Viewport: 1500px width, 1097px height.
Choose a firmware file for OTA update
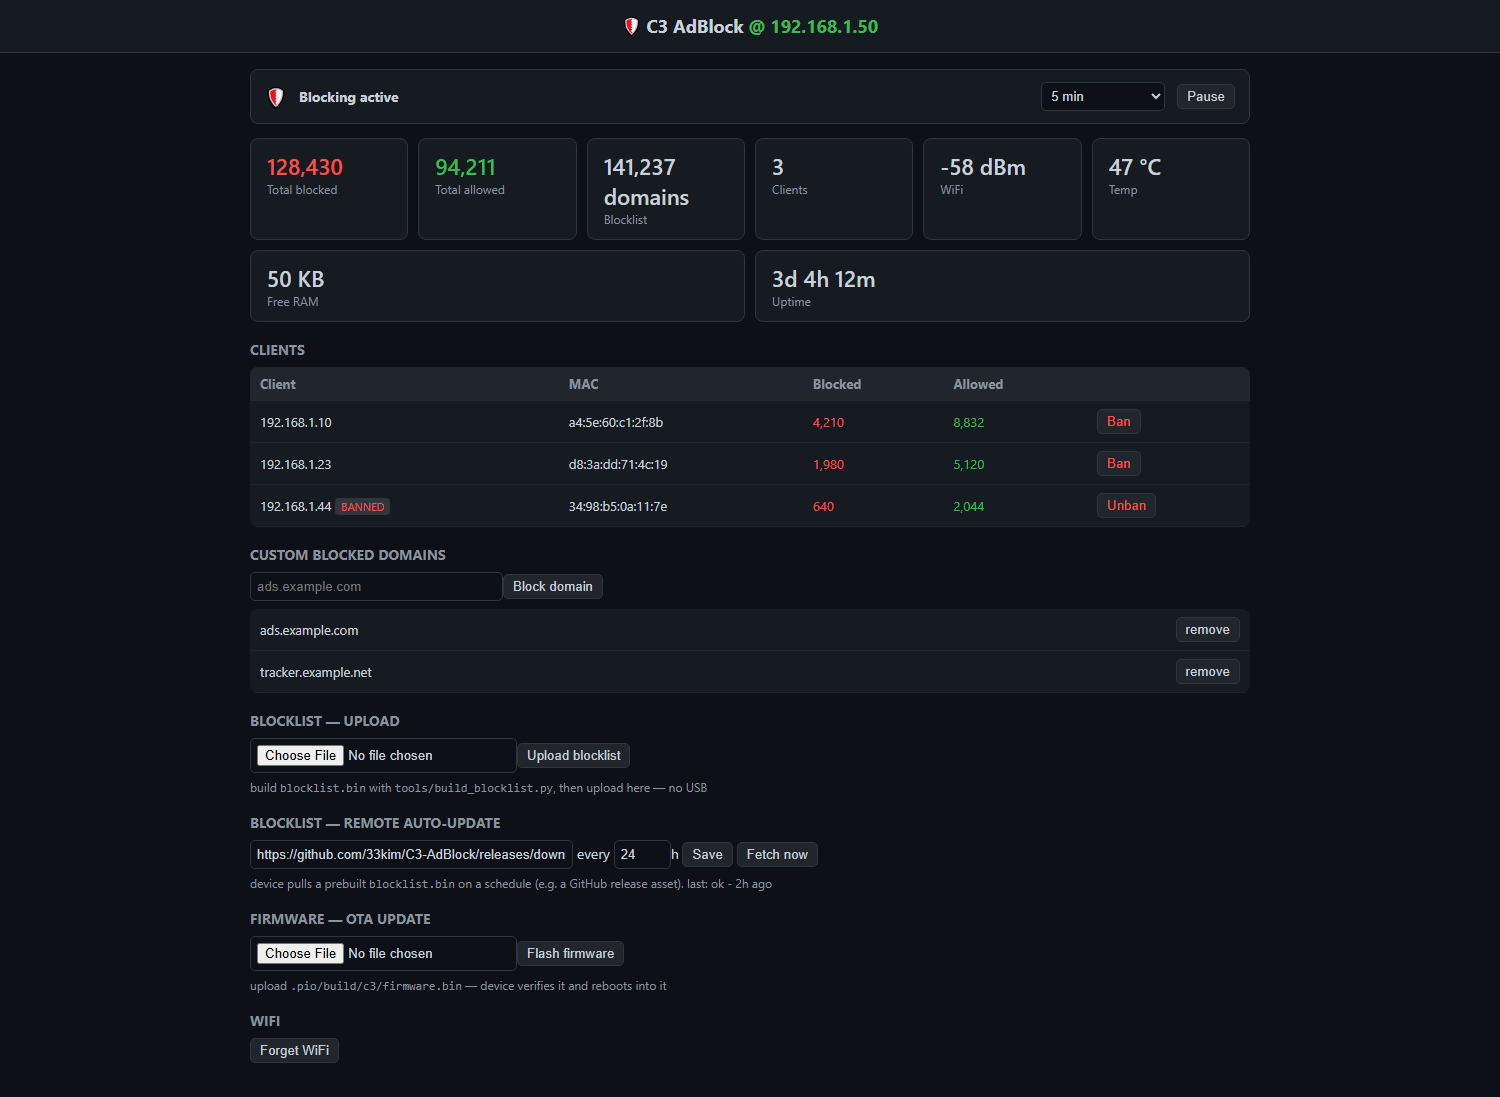(300, 954)
